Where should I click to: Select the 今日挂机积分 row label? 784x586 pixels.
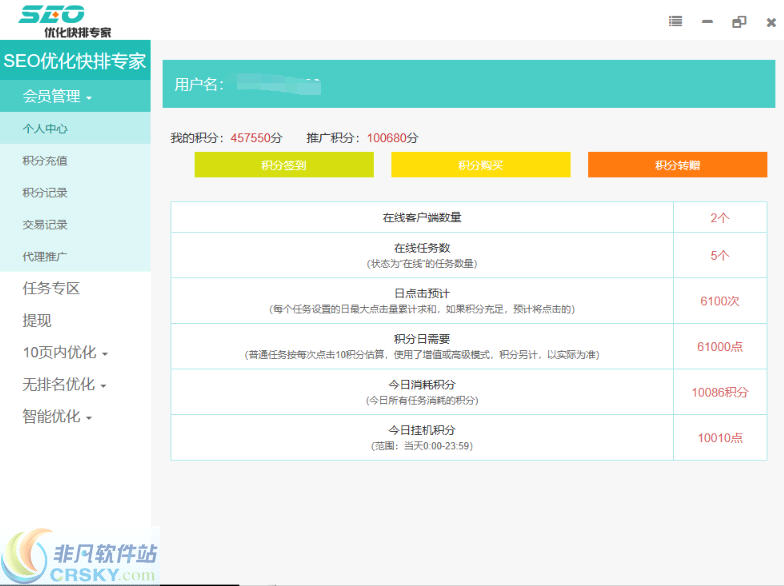click(422, 430)
